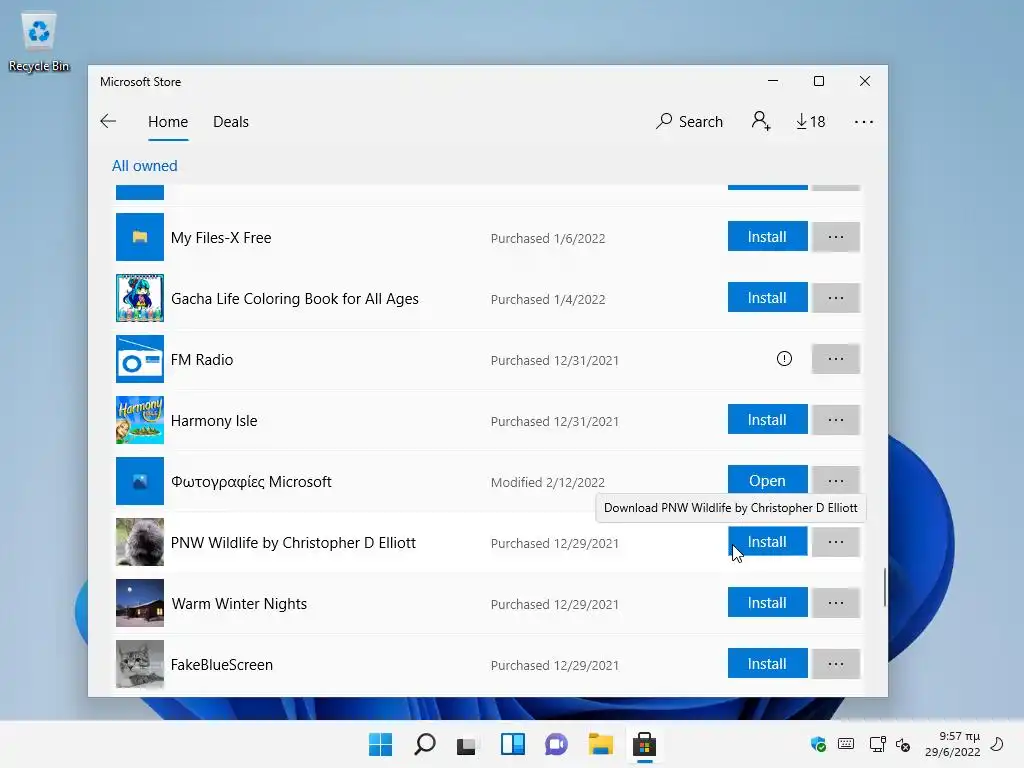Open Φωτογραφίες Microsoft app
This screenshot has height=768, width=1024.
click(767, 480)
